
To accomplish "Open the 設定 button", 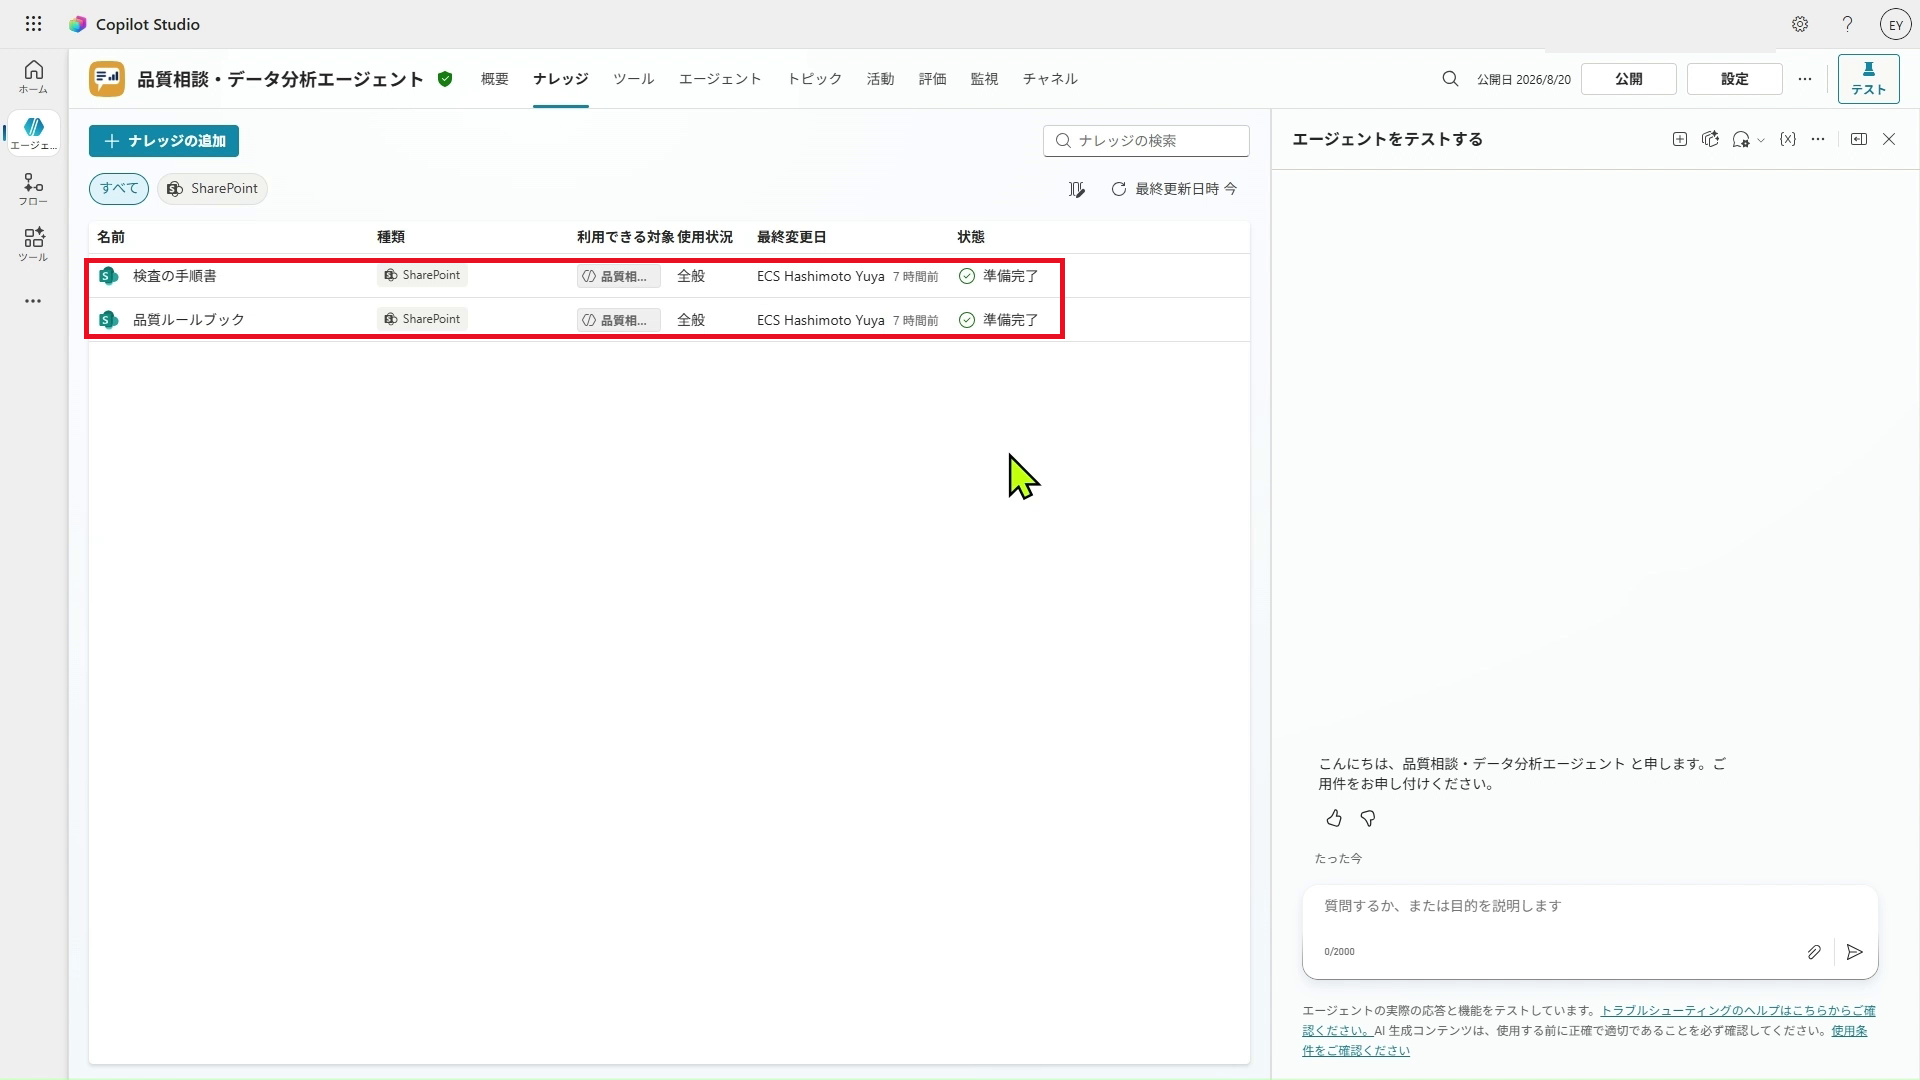I will 1735,79.
